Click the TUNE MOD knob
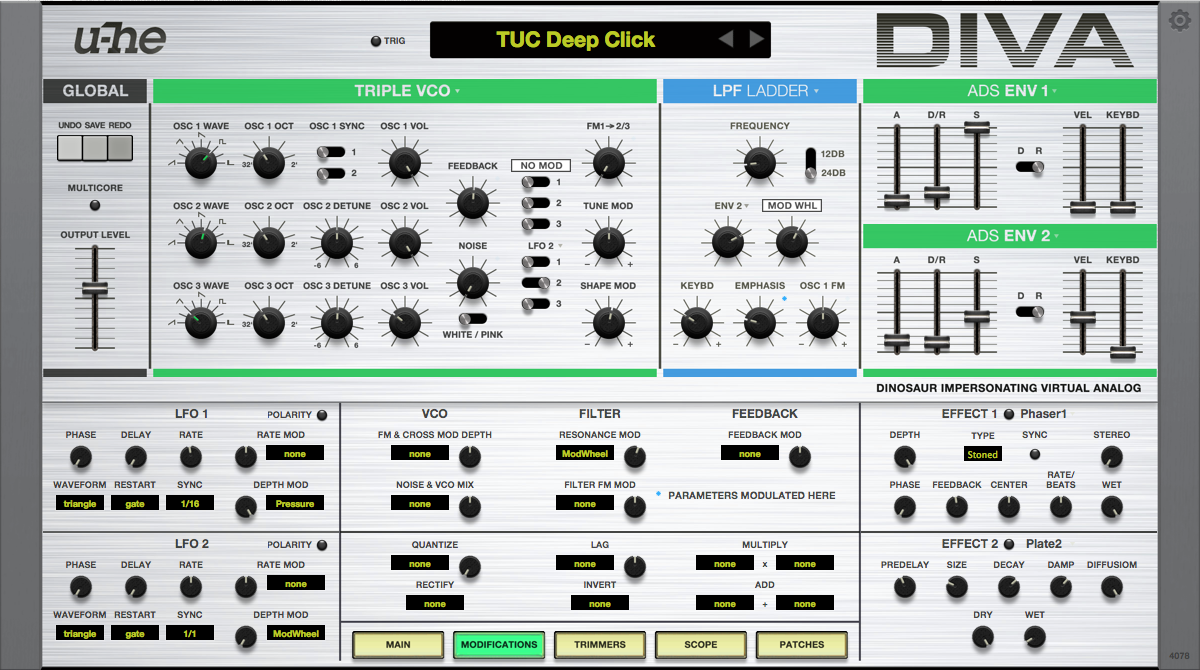Image resolution: width=1200 pixels, height=670 pixels. pyautogui.click(x=609, y=242)
